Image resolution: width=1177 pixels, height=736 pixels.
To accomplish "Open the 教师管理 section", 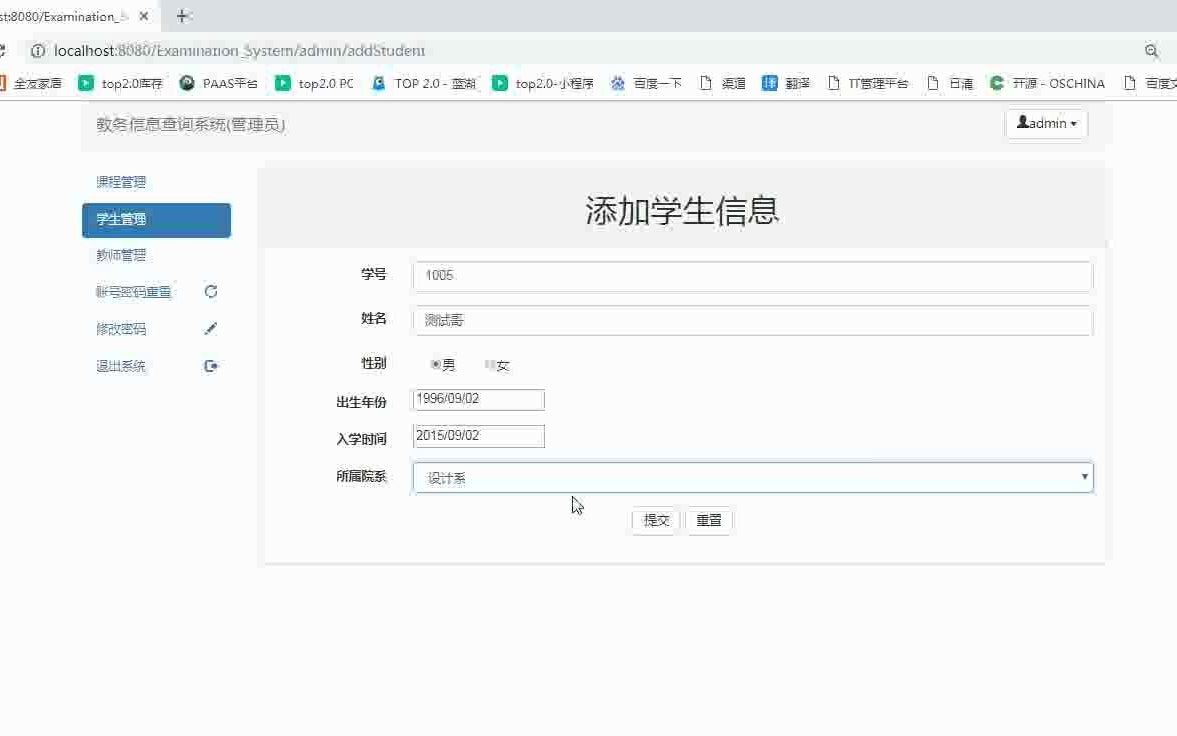I will (121, 255).
